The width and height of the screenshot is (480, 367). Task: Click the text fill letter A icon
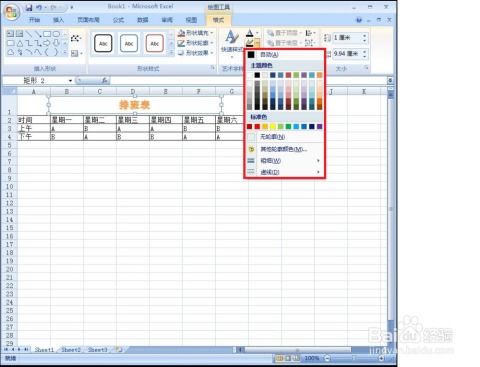point(250,33)
